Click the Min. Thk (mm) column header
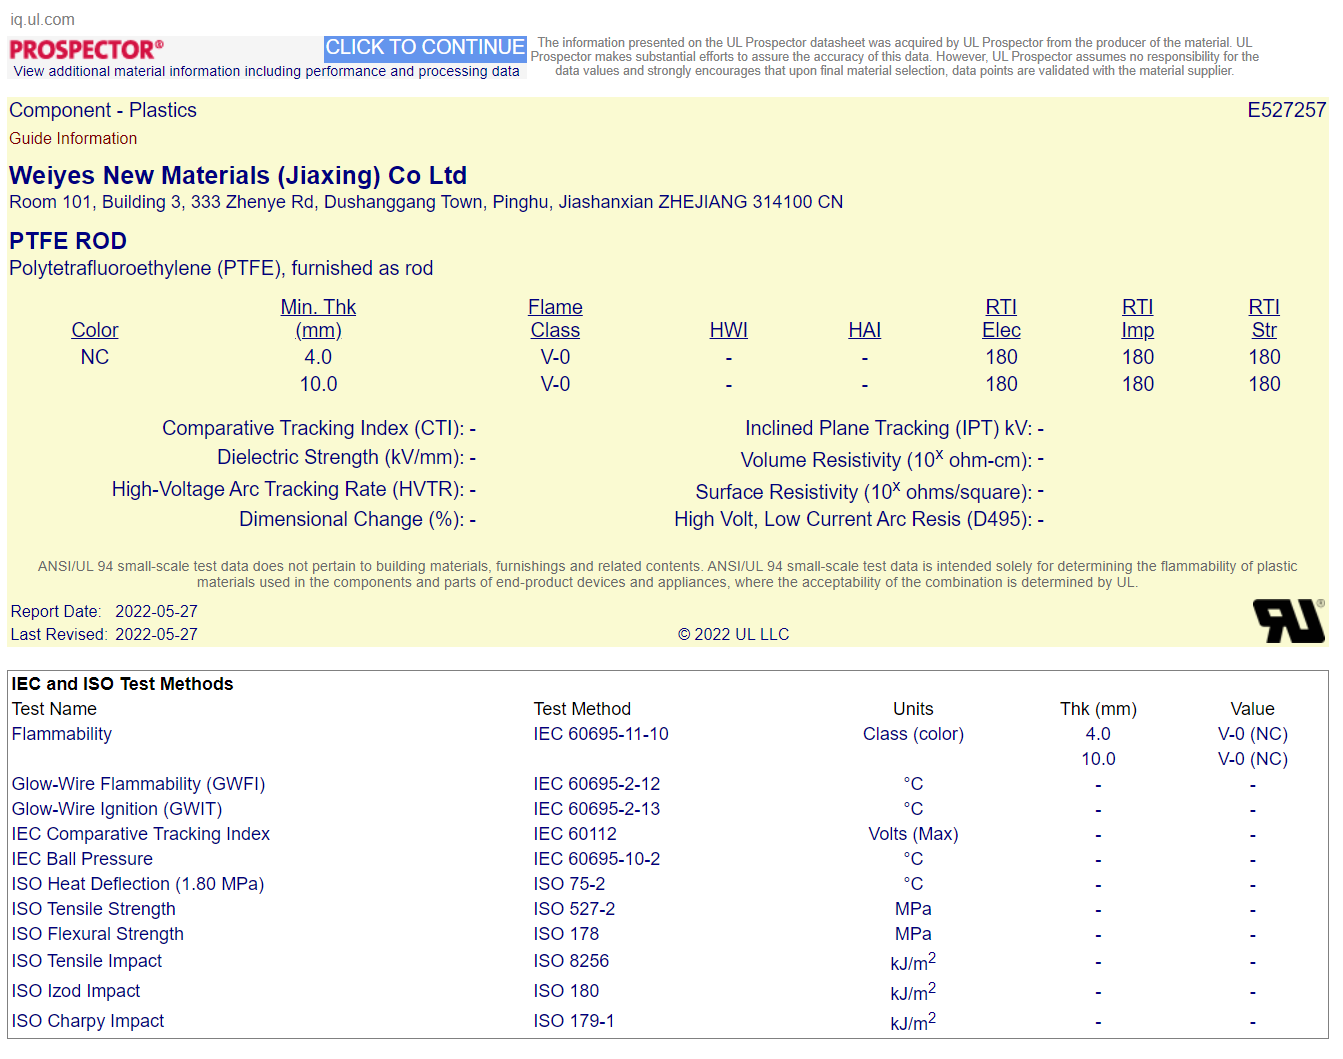 [318, 318]
